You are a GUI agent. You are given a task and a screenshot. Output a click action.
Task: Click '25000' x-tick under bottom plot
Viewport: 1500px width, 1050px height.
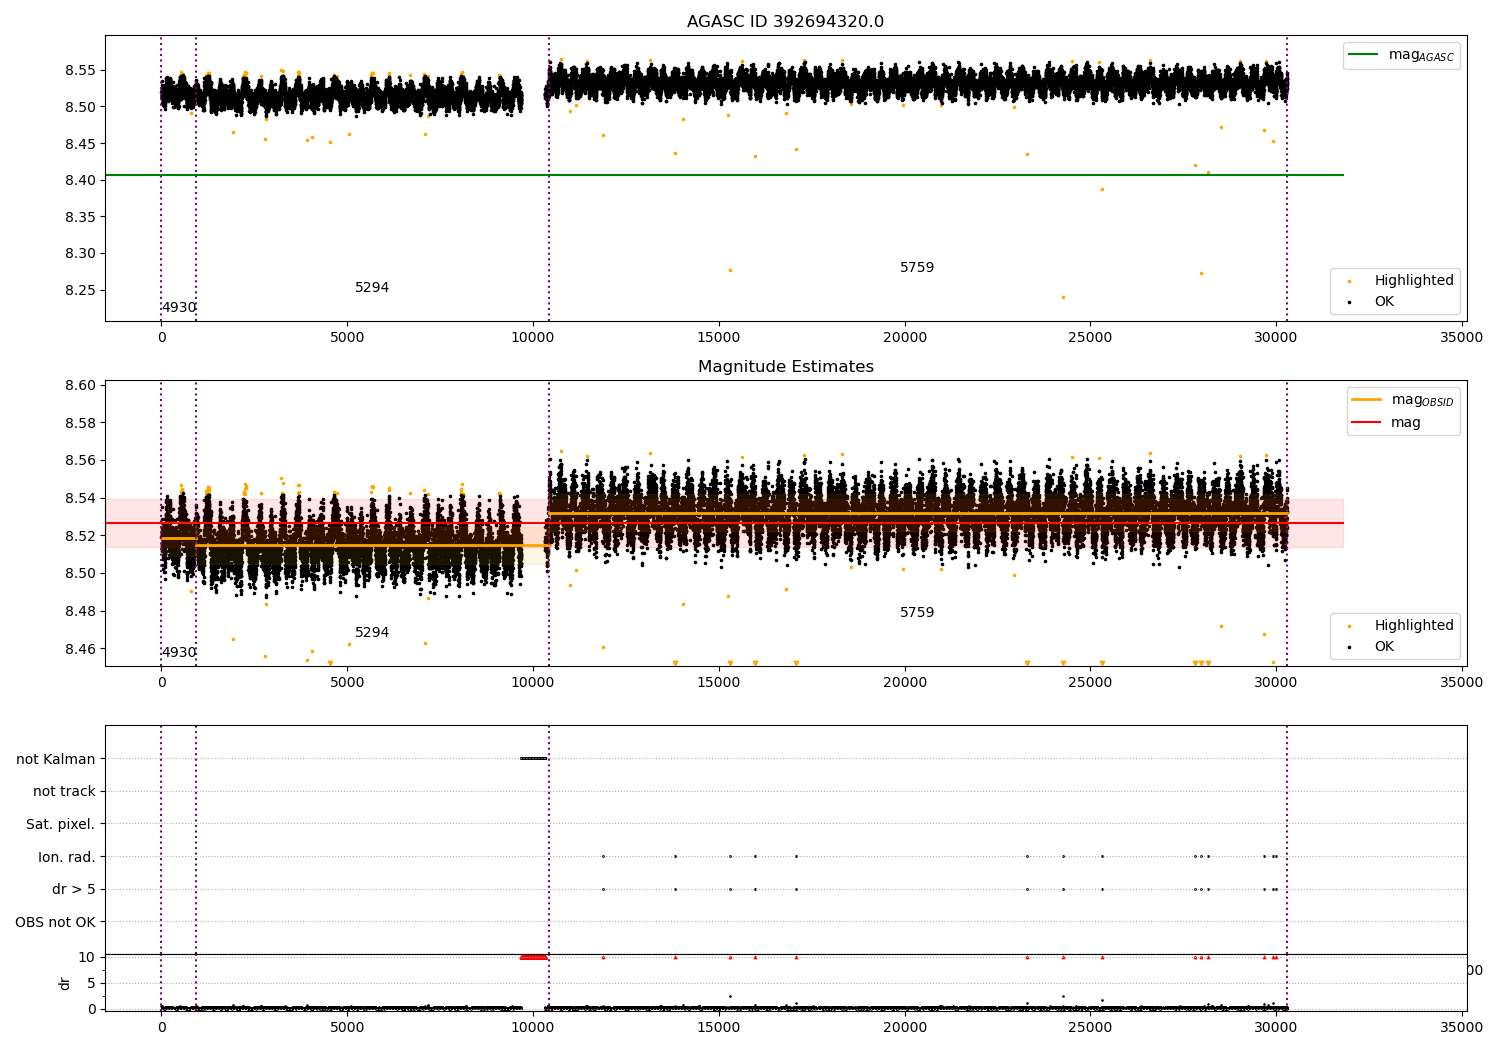click(x=1090, y=1026)
